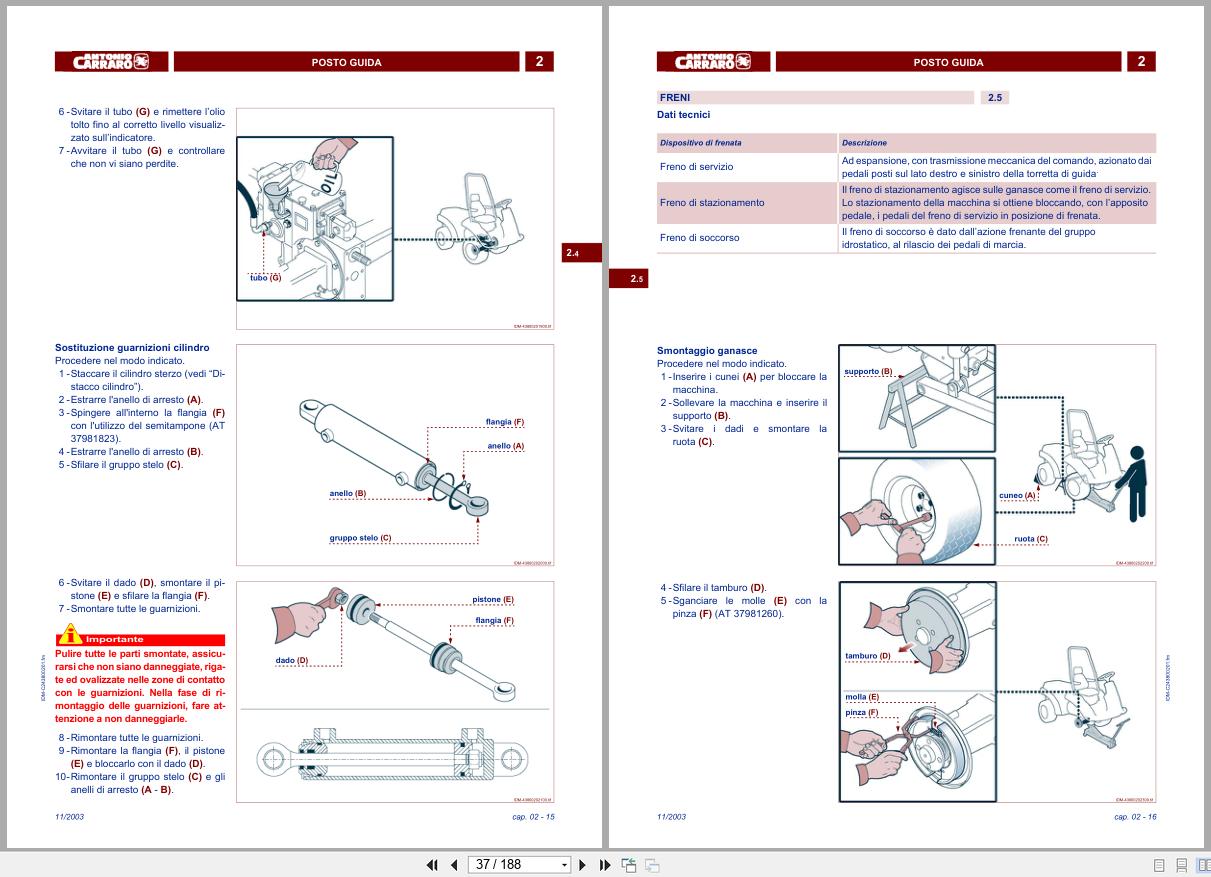The height and width of the screenshot is (877, 1211).
Task: Click the 'cuneo (A)' diagram label
Action: coord(1018,495)
